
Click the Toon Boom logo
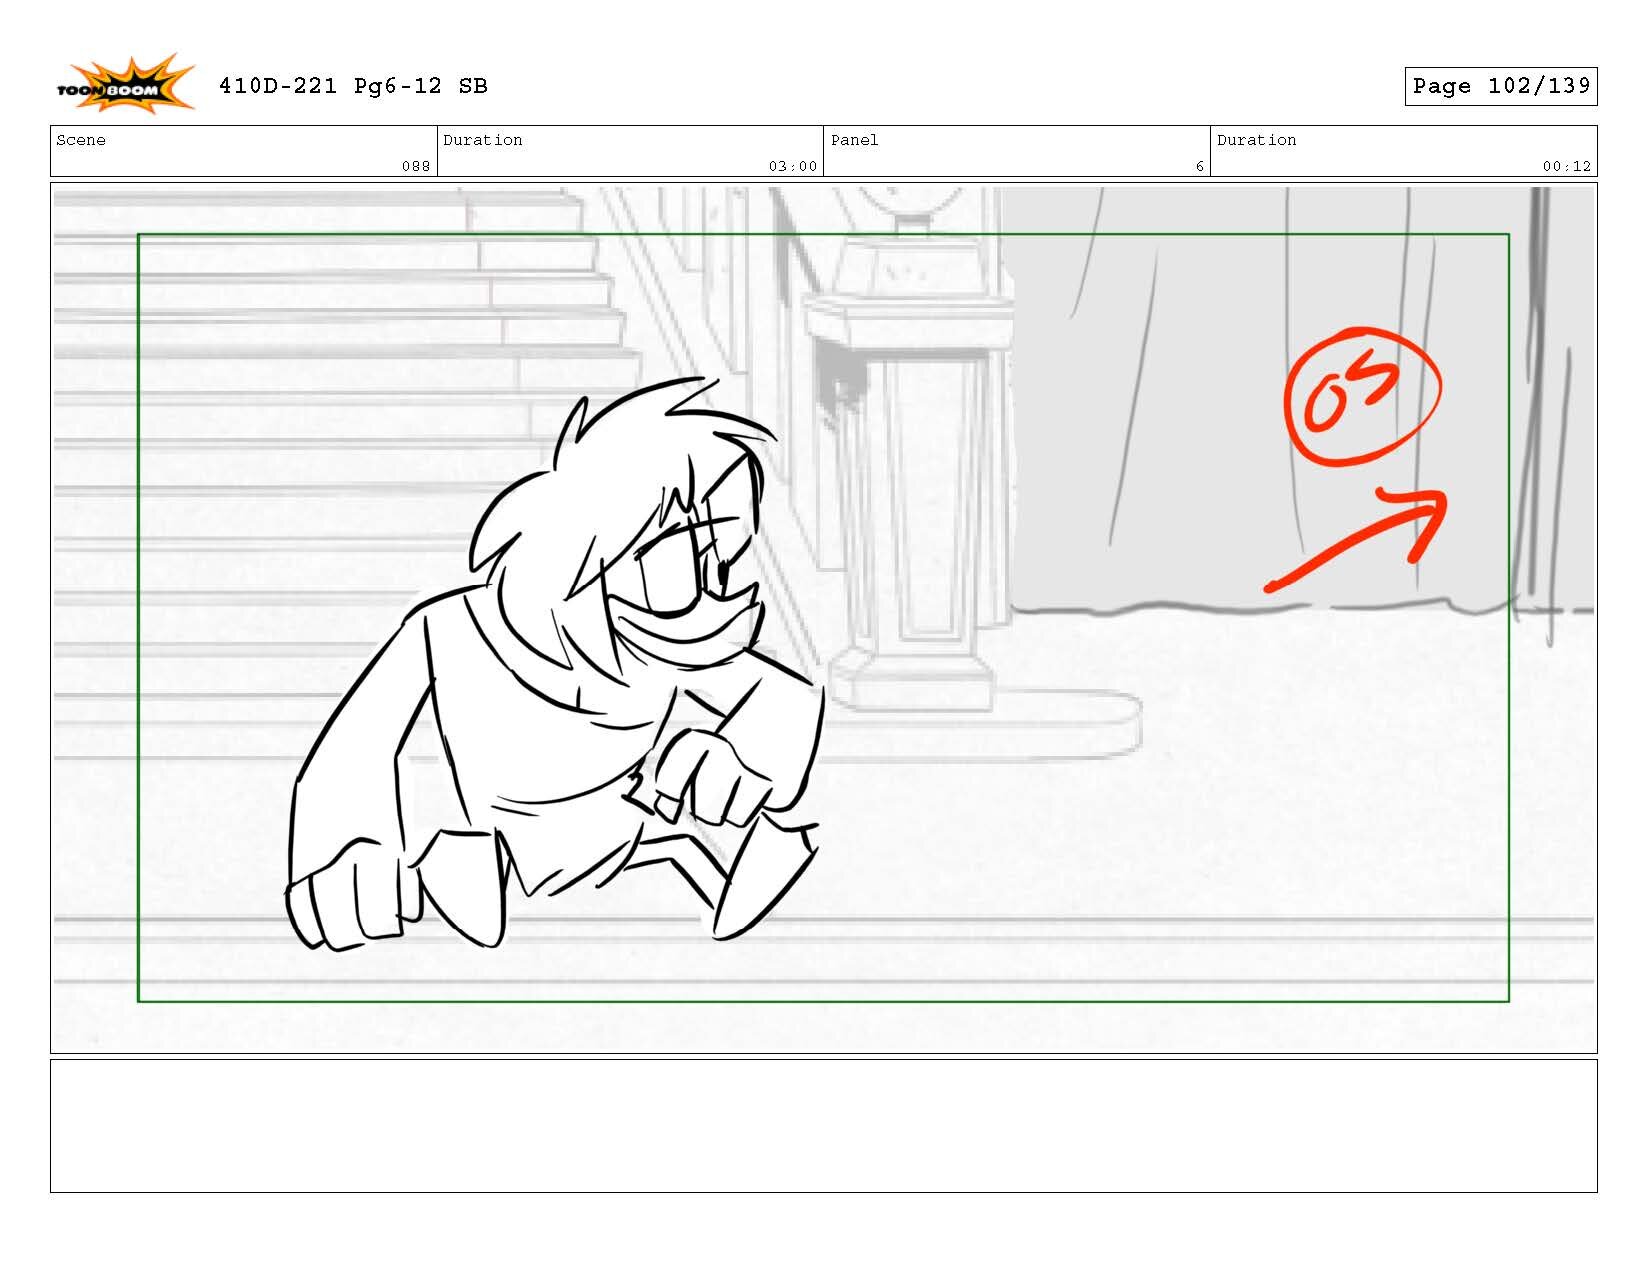(125, 84)
